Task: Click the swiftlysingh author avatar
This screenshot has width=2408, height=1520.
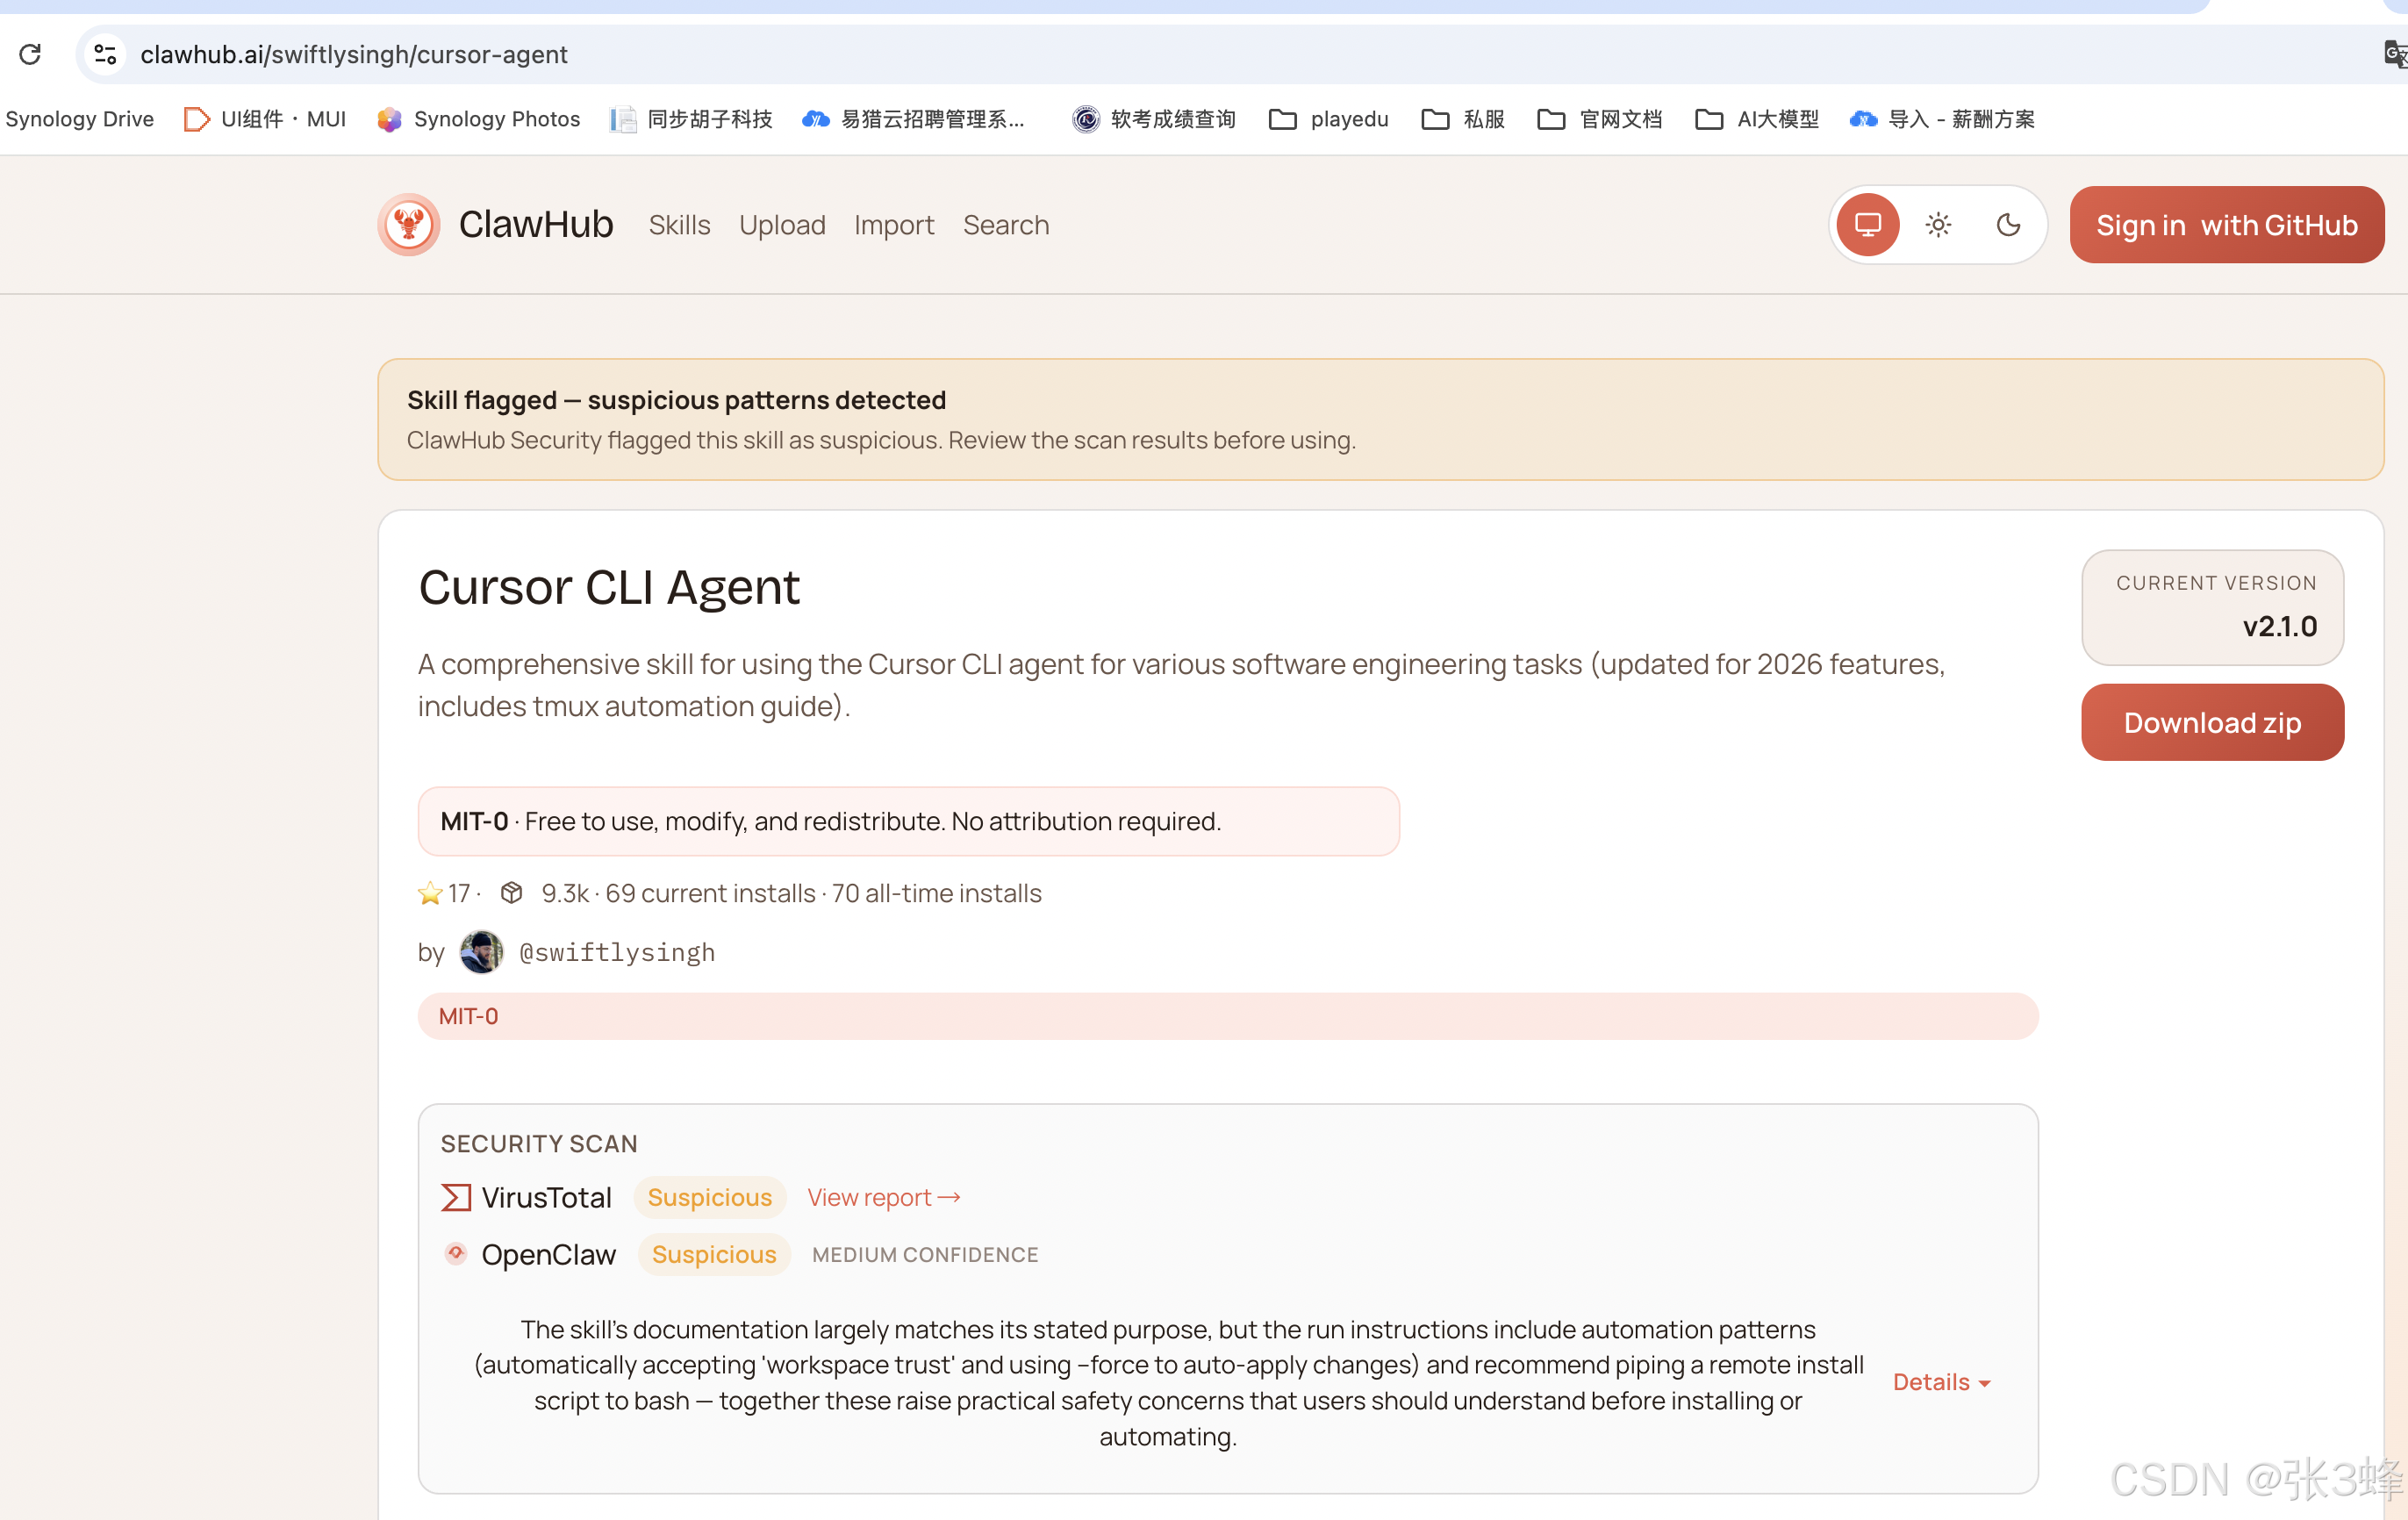Action: click(481, 952)
